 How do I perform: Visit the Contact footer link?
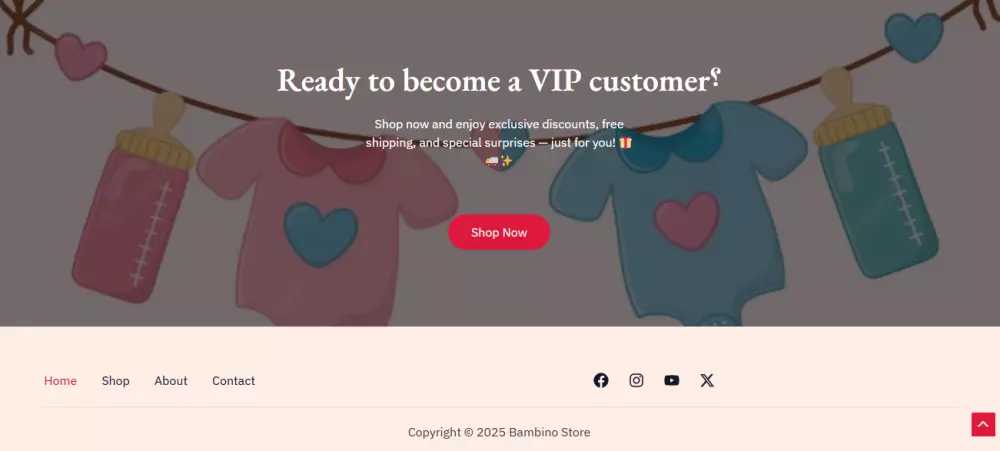(x=233, y=381)
